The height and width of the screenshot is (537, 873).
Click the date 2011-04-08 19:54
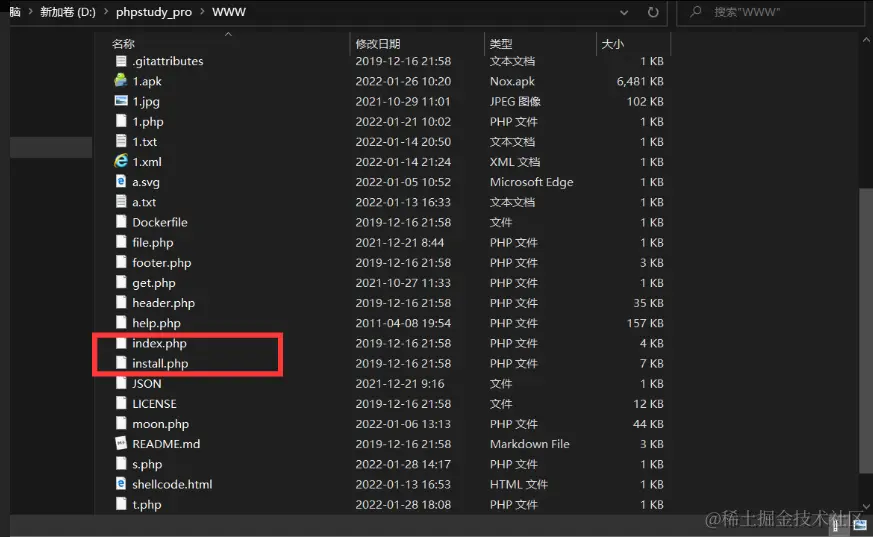[x=403, y=323]
